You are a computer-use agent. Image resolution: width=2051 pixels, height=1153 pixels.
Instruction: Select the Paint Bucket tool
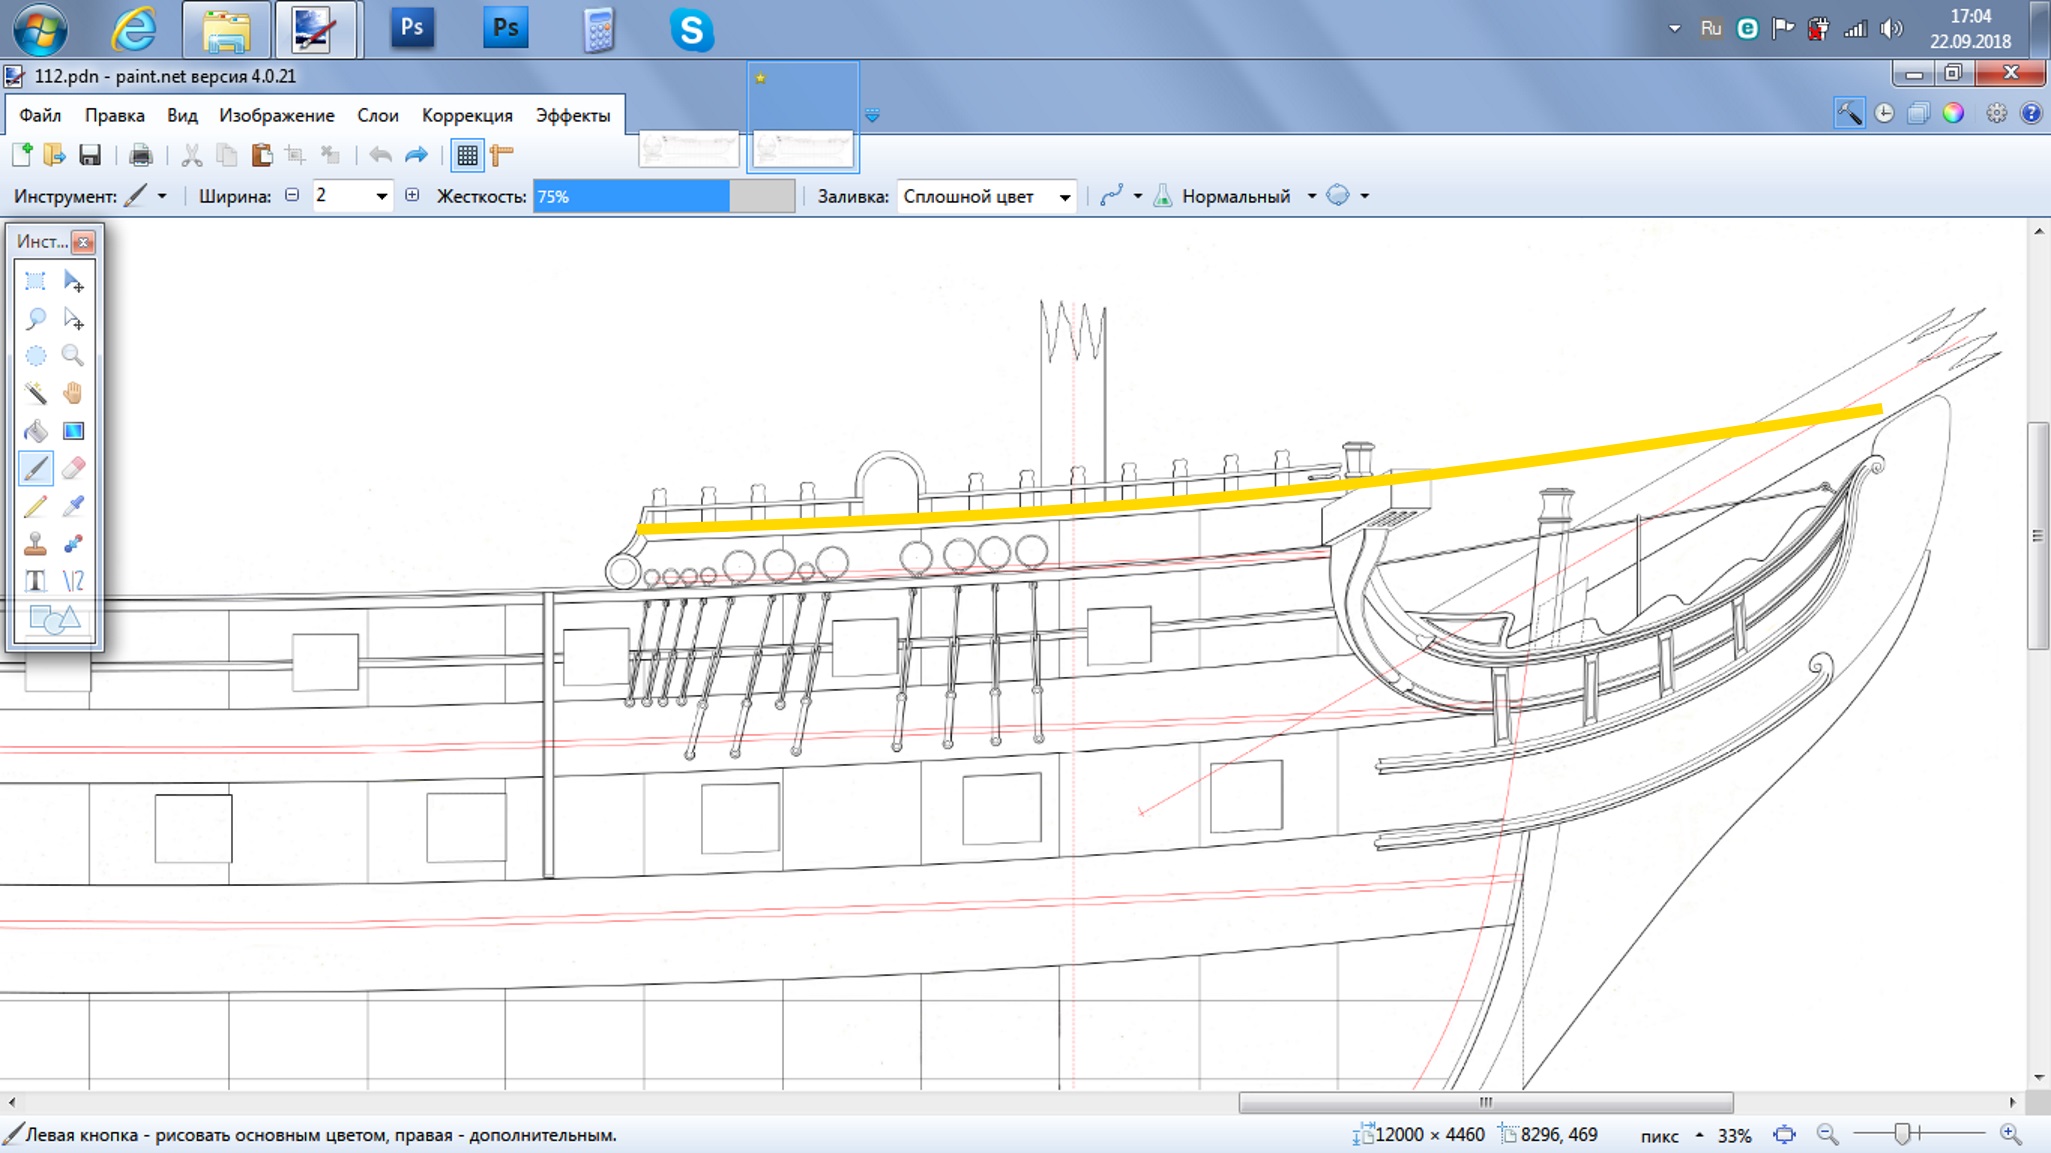point(35,431)
